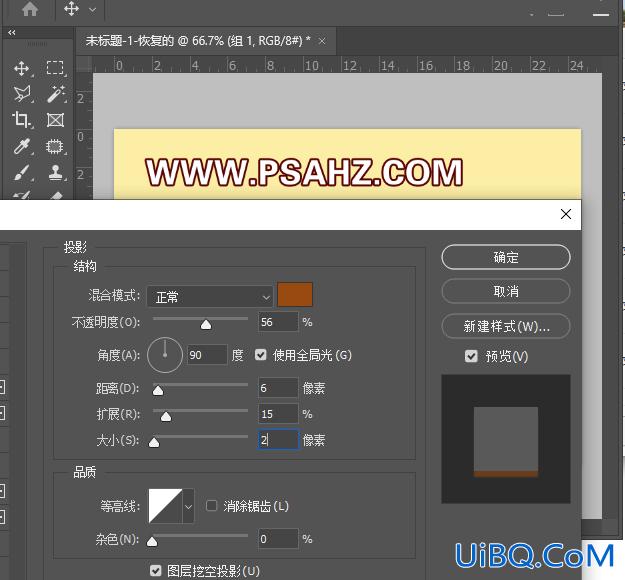Select the Frame tool
Screen dimensions: 625x580
[x=55, y=120]
